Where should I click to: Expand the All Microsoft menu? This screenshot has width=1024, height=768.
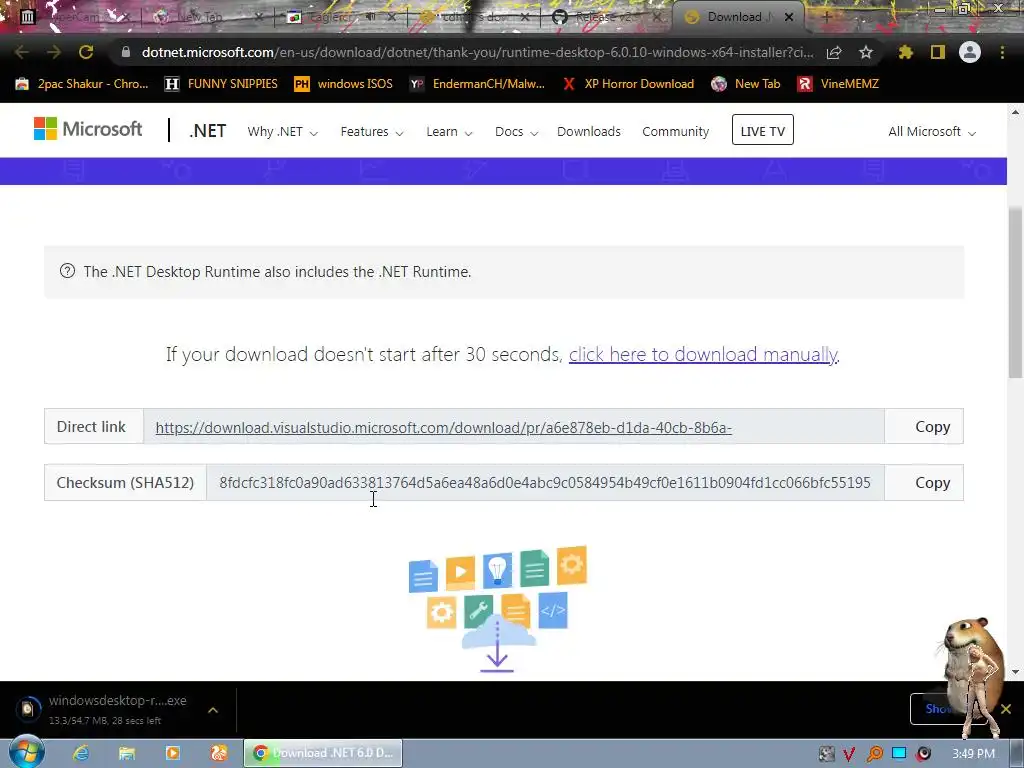932,132
